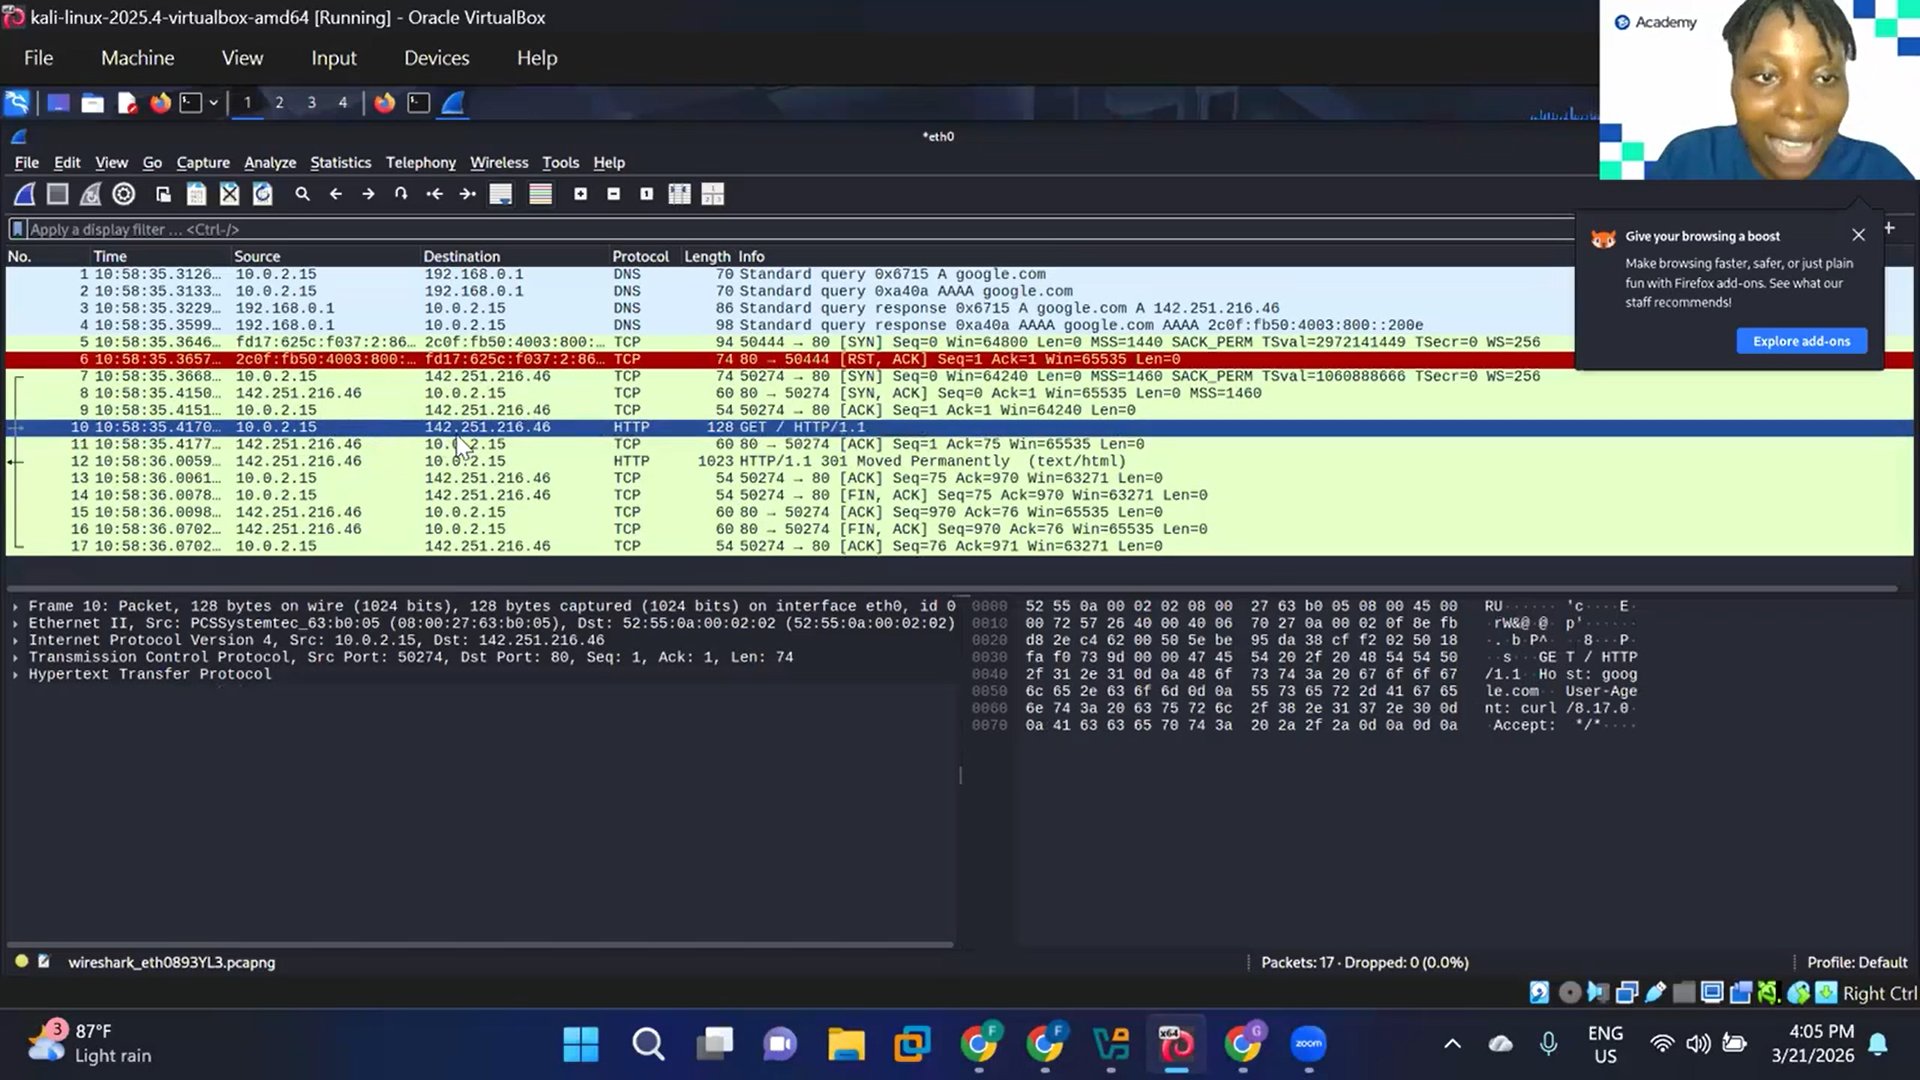Expand the Ethernet II details row

15,624
